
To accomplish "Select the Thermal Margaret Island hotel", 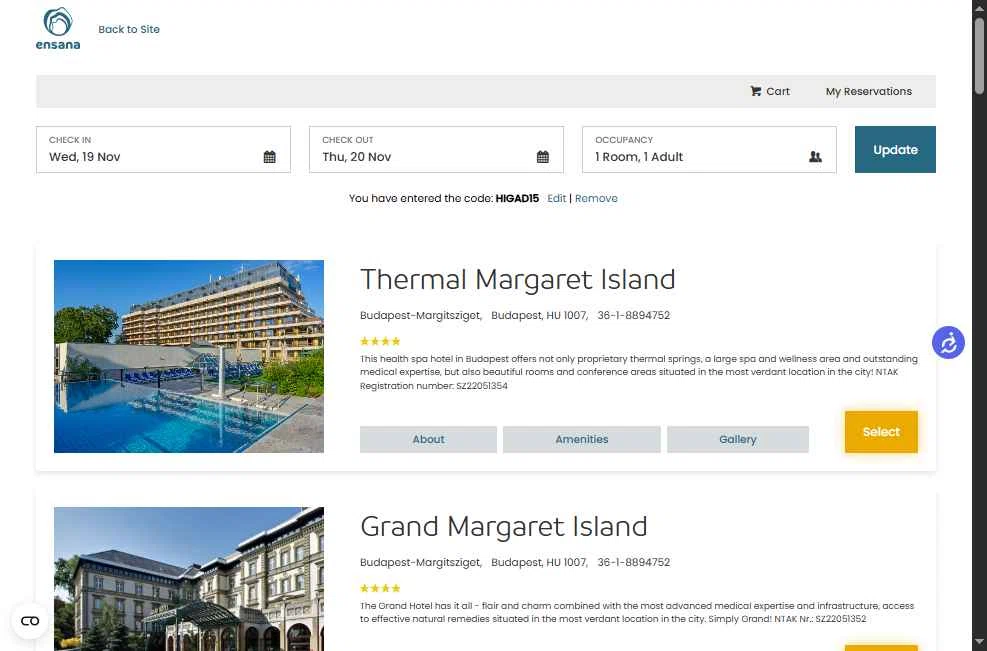I will click(x=881, y=432).
